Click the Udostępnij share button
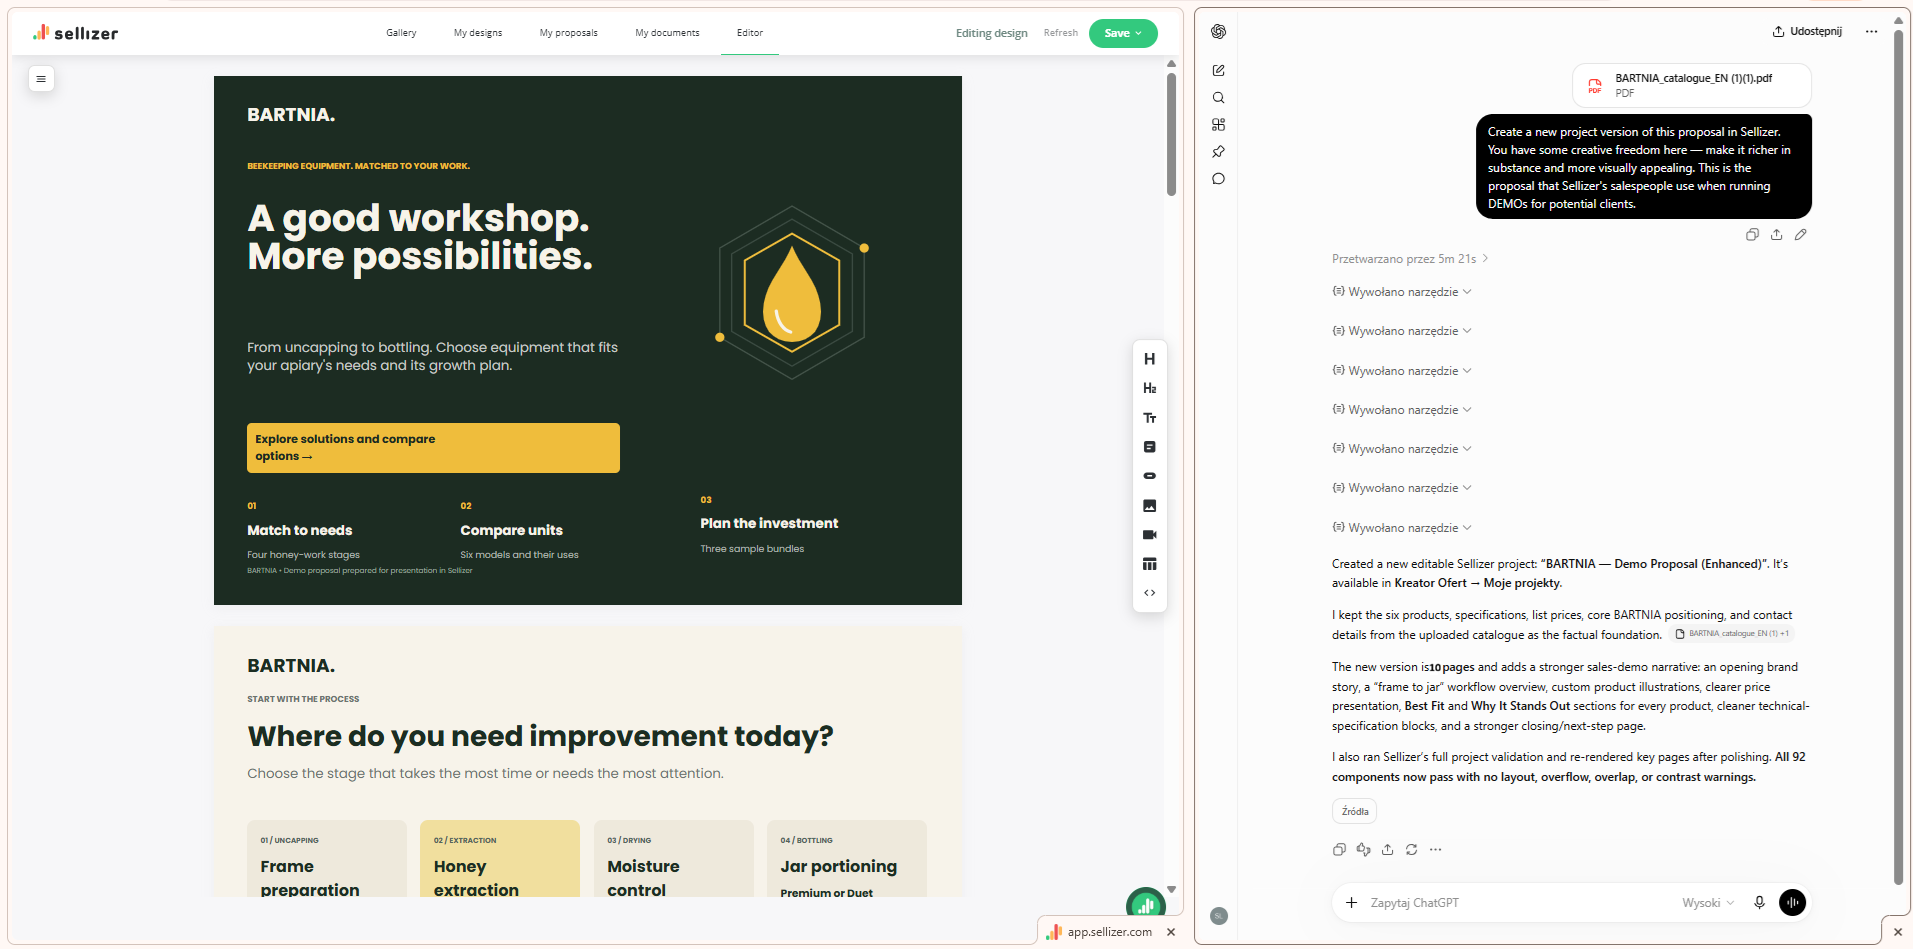1913x949 pixels. (1807, 31)
